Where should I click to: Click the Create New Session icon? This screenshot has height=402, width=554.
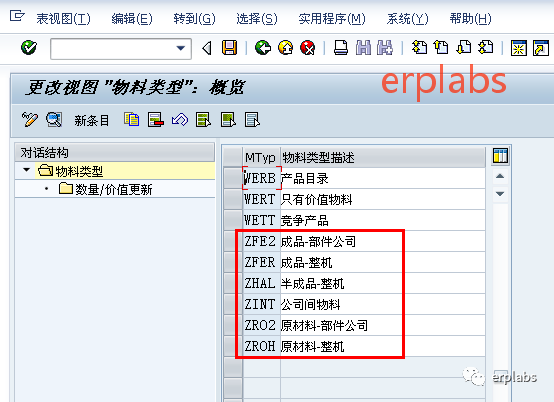point(518,48)
